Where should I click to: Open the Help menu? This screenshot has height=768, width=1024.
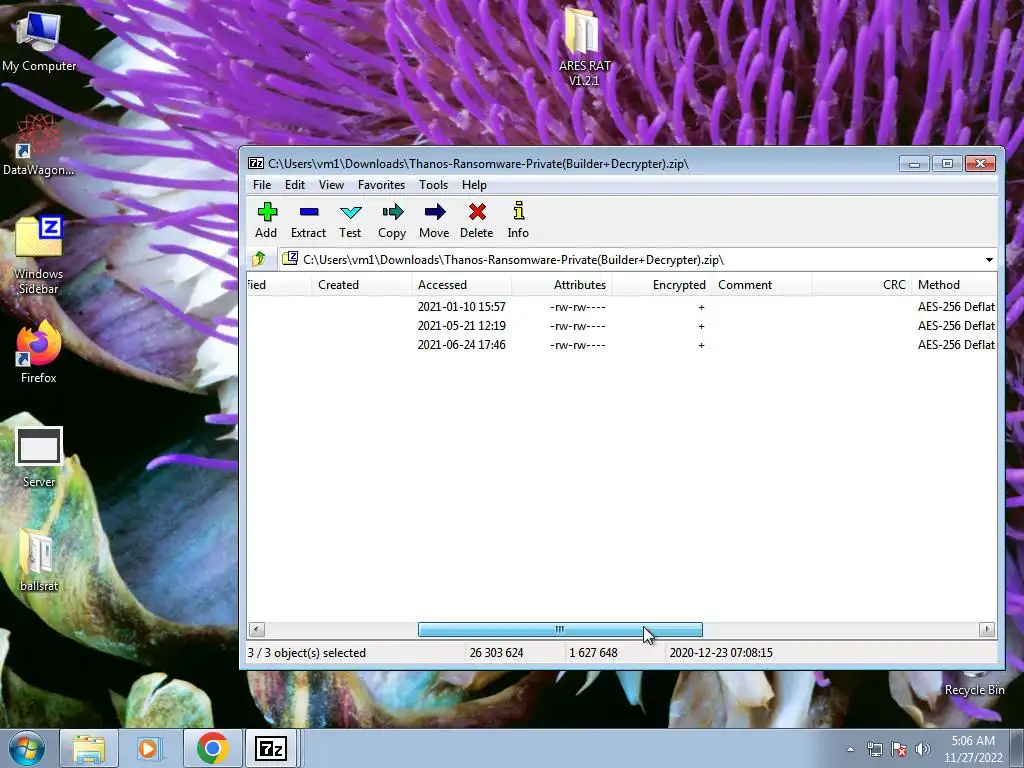474,185
